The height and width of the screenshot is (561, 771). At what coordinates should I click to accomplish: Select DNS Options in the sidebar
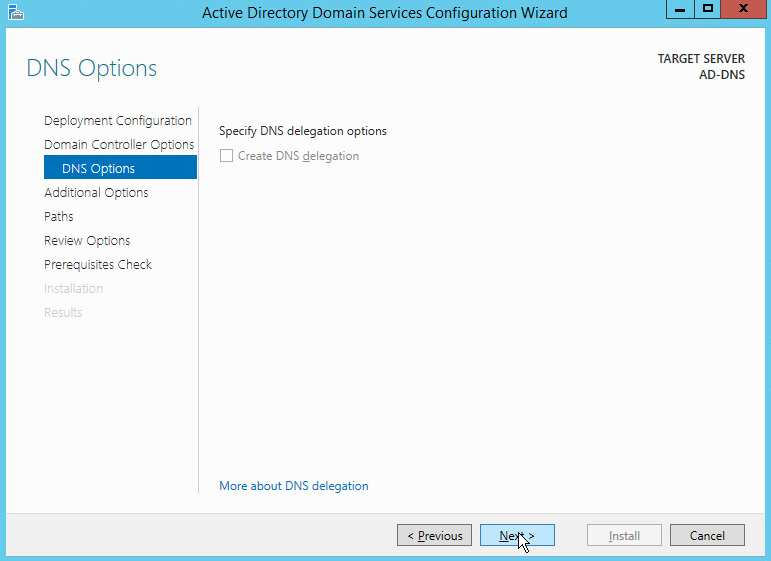[98, 169]
